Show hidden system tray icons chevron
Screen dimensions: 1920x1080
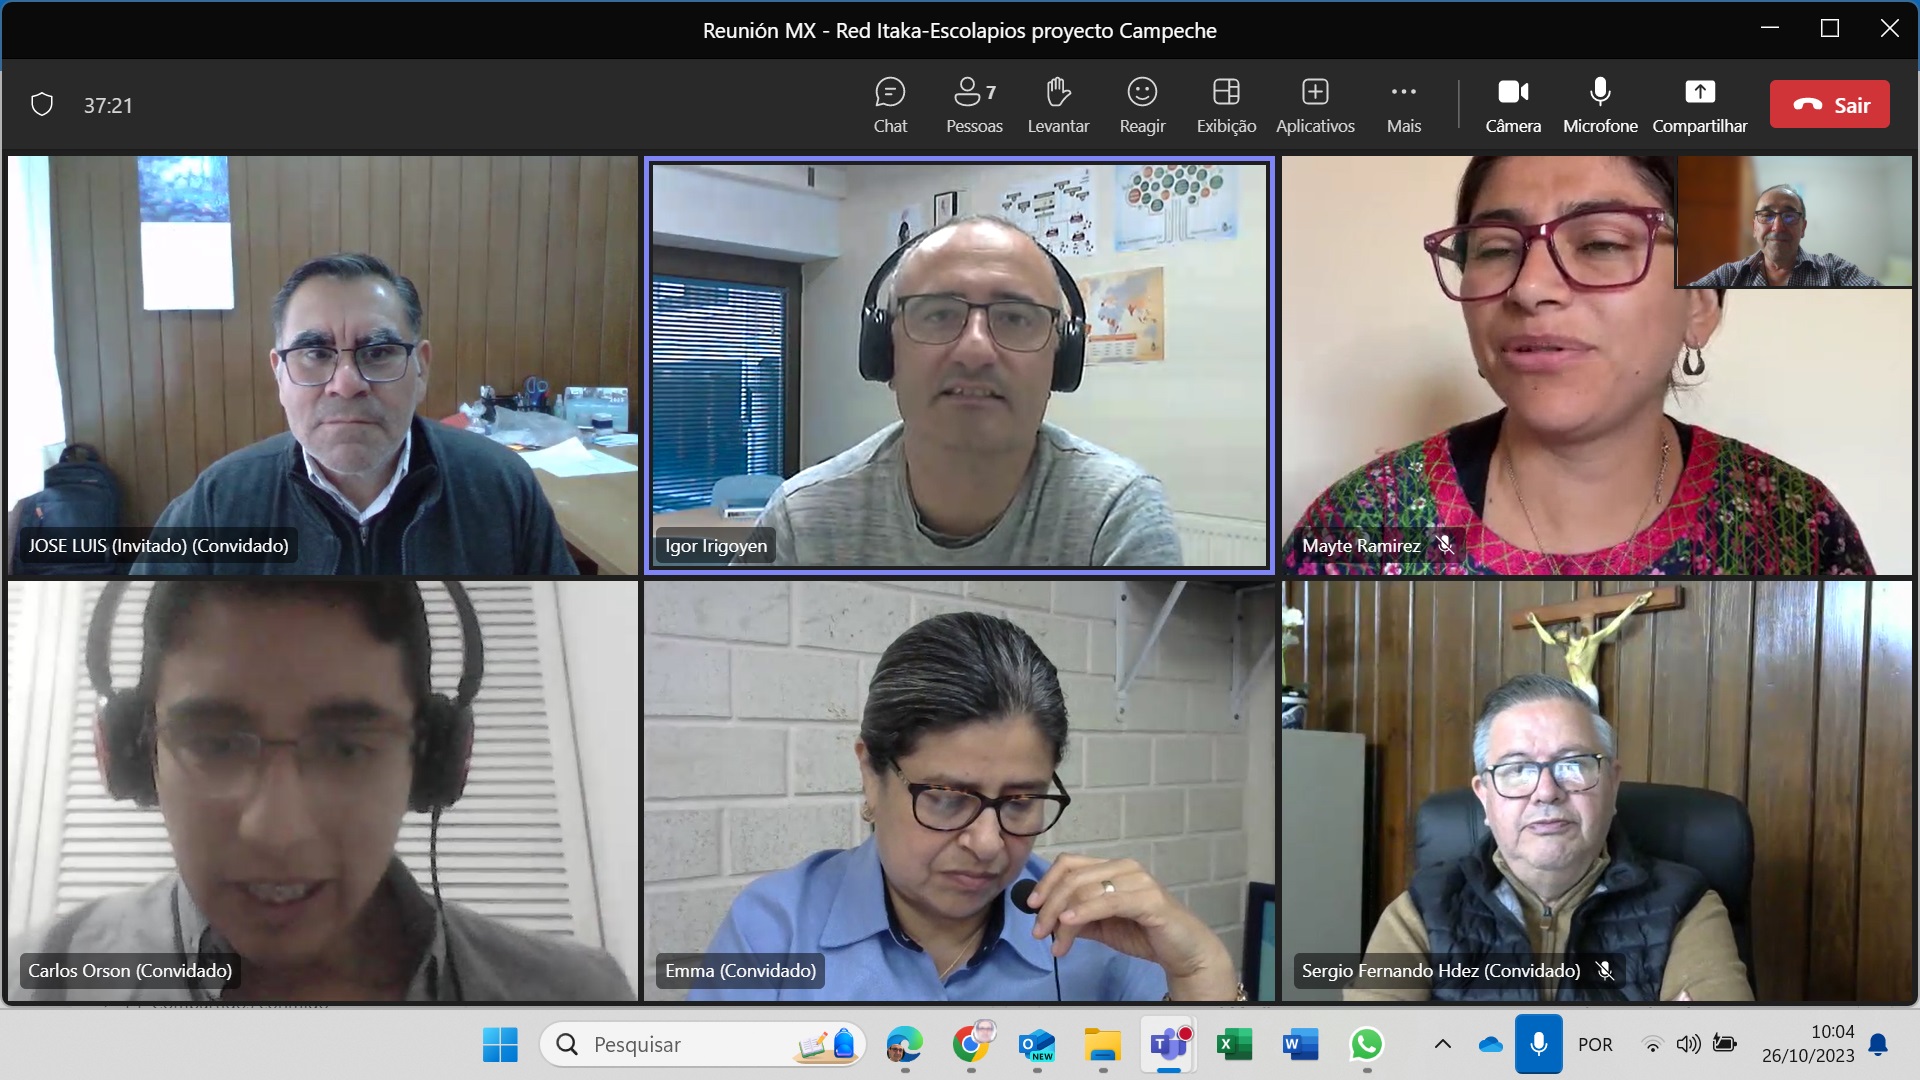click(x=1442, y=1045)
